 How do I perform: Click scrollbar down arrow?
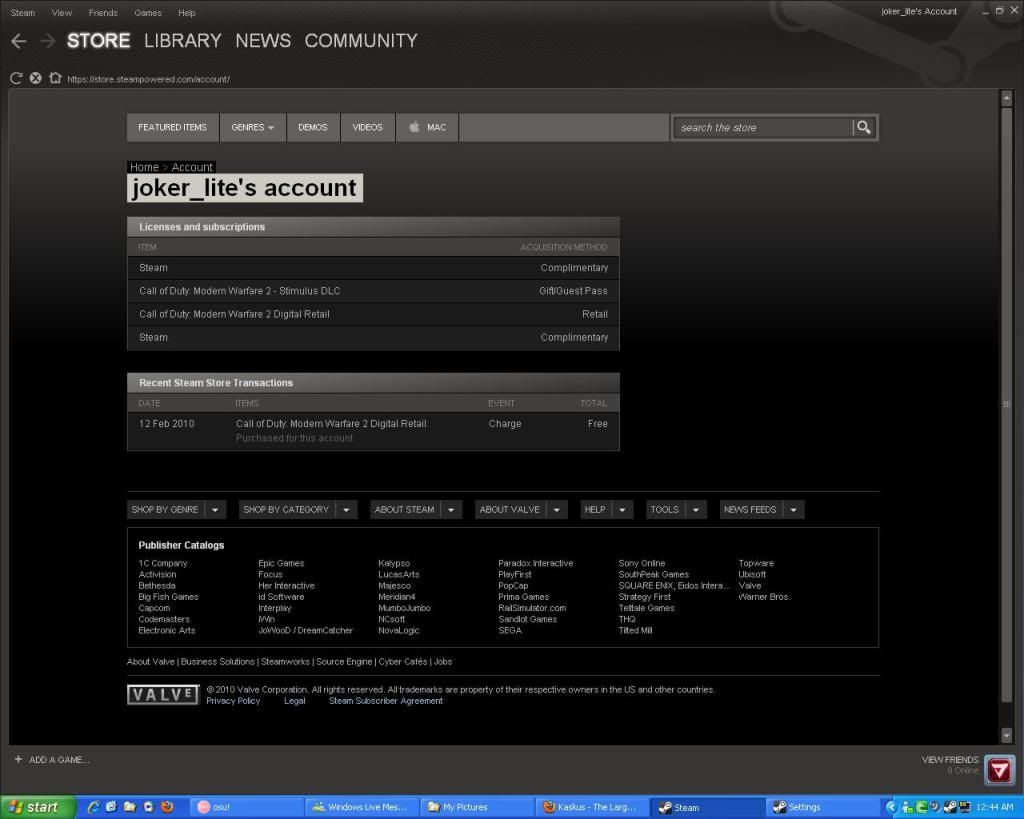pos(1006,735)
